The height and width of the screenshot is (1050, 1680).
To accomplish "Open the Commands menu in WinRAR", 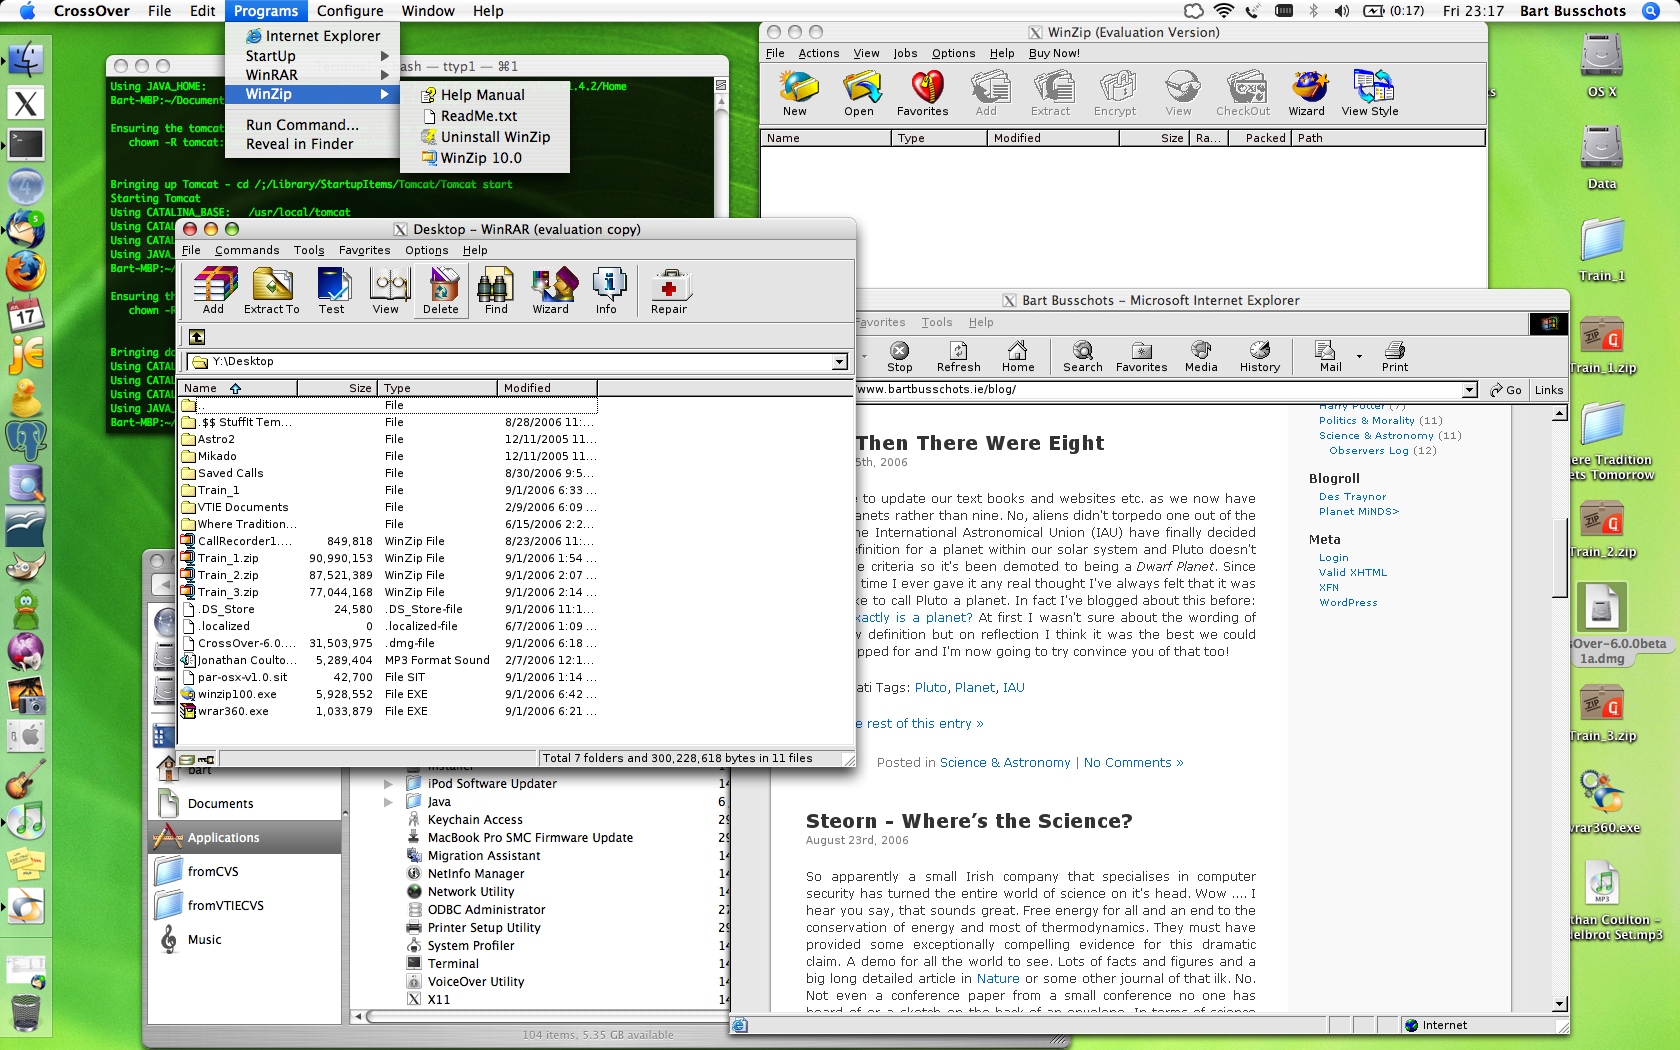I will coord(247,250).
